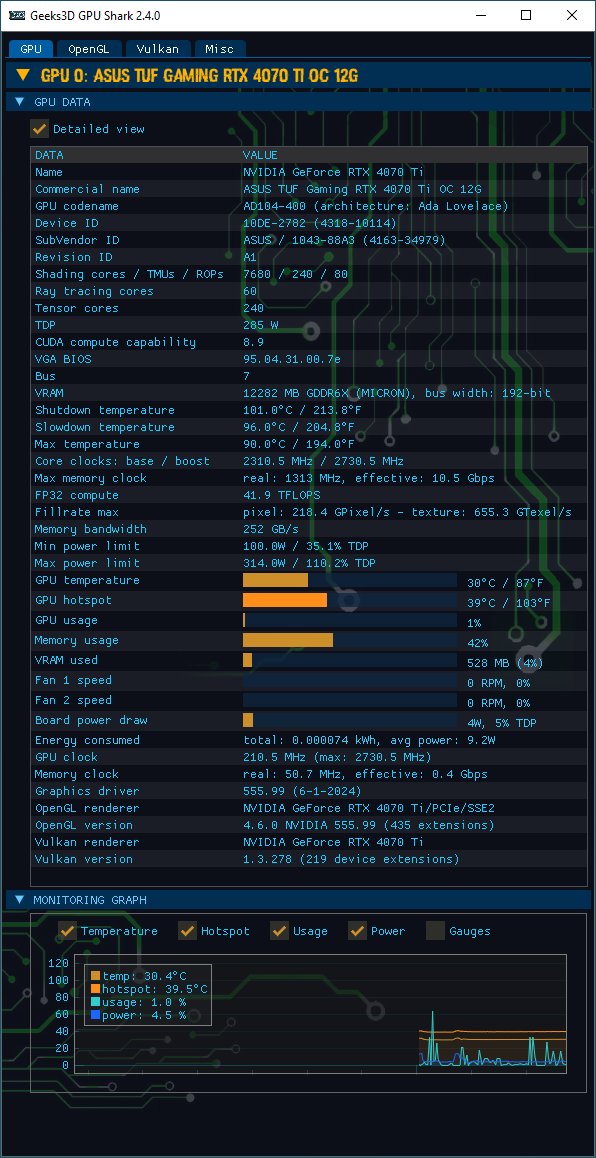
Task: Toggle the Usage graph checkbox
Action: click(279, 931)
